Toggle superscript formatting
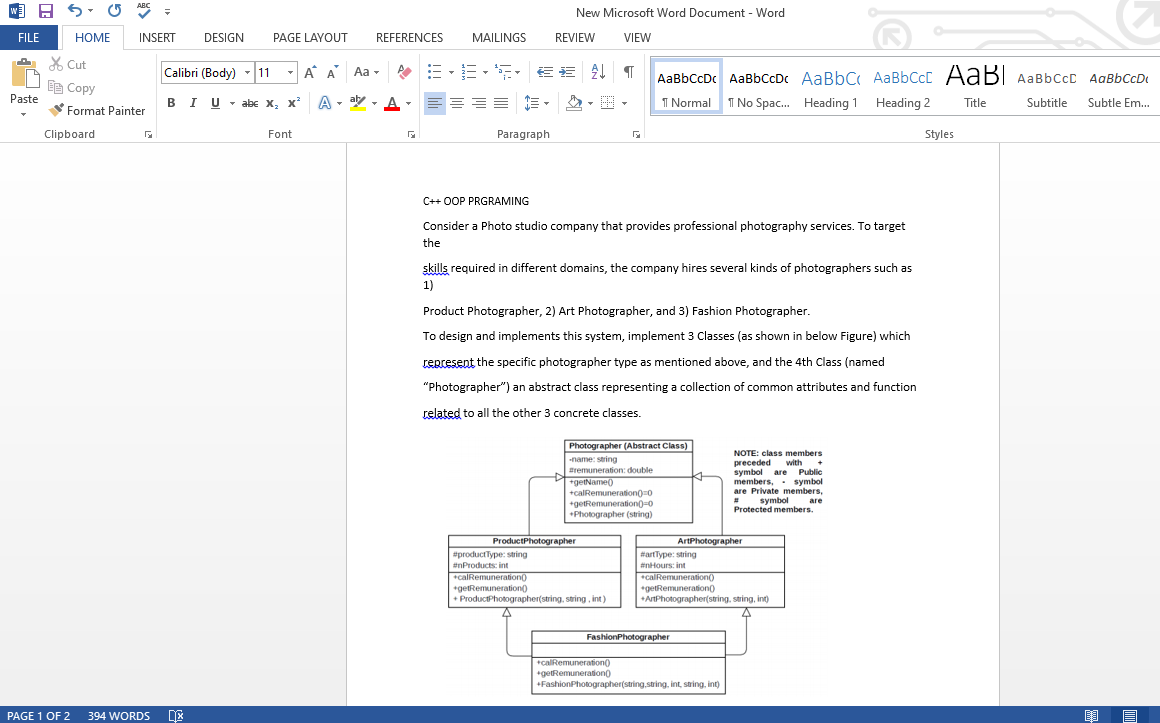Screen dimensions: 1160x723 [x=294, y=103]
